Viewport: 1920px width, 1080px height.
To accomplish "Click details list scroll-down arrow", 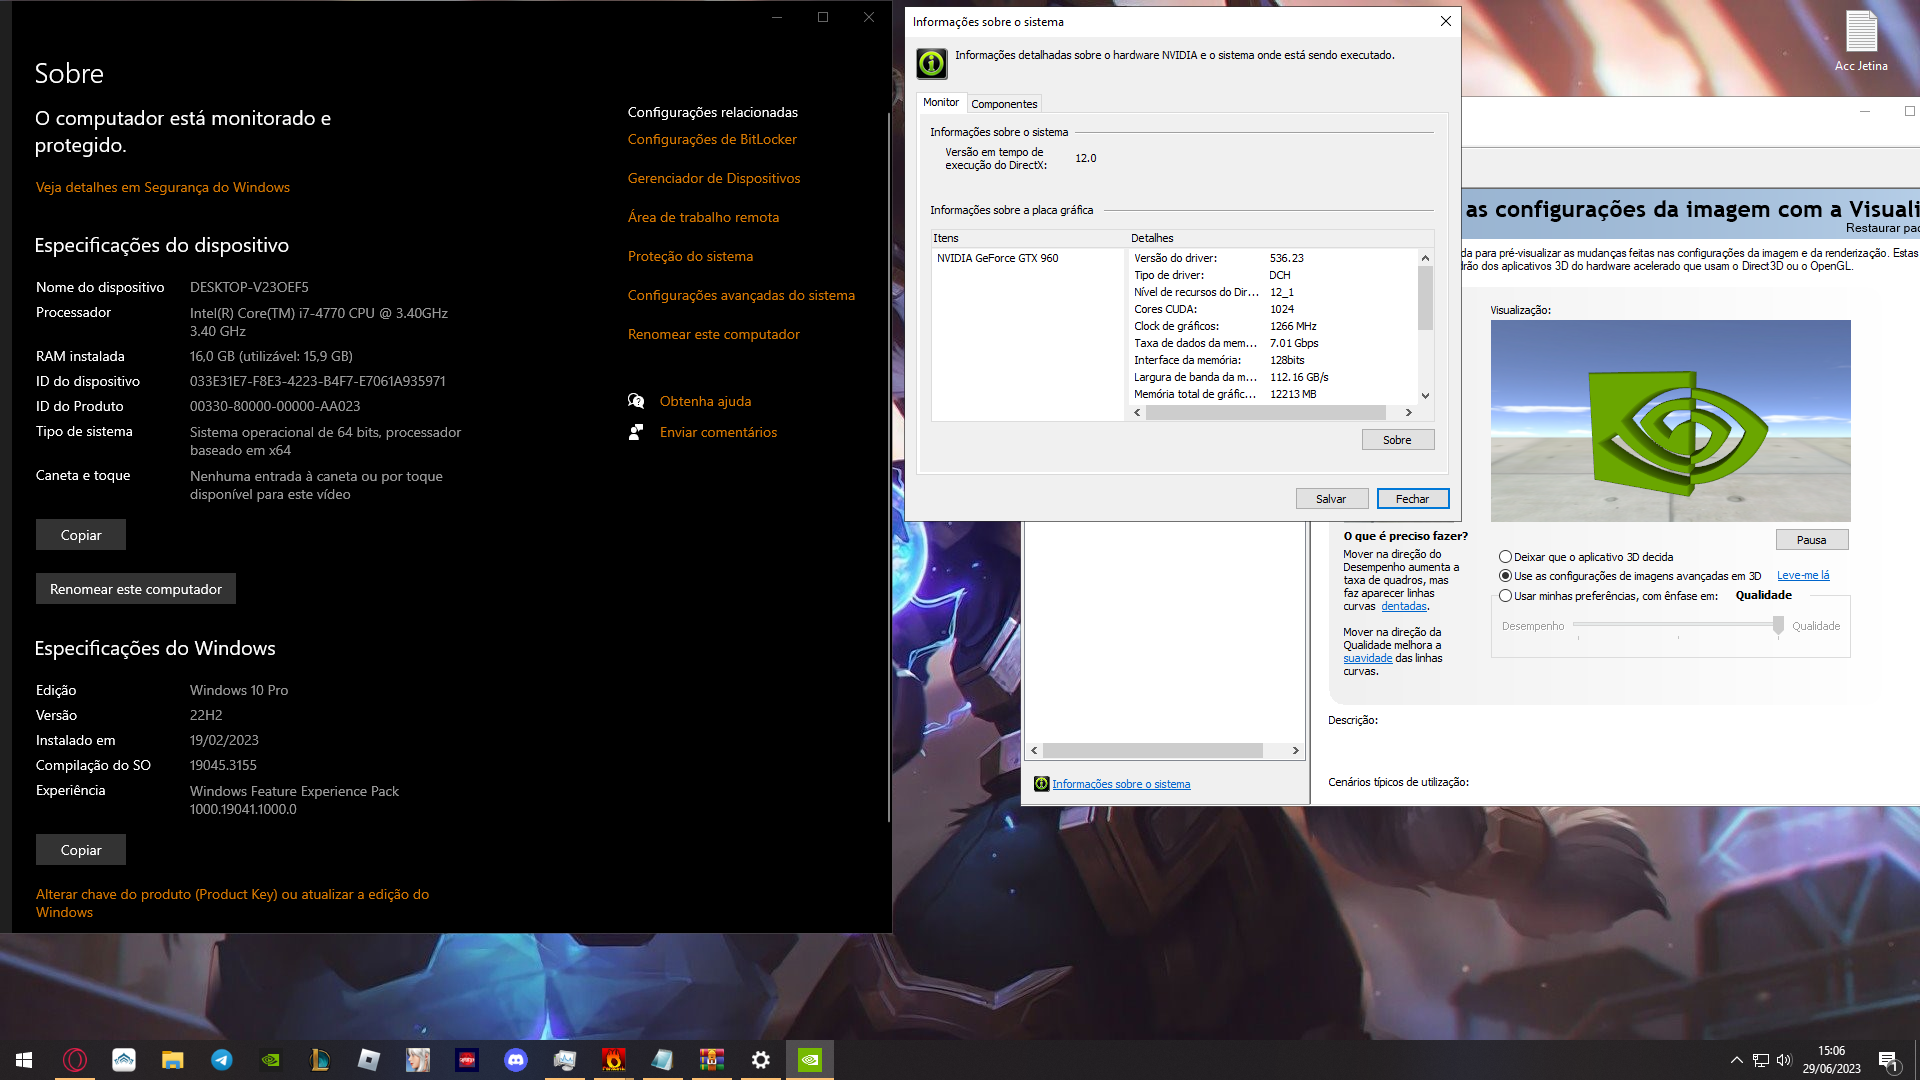I will point(1426,396).
